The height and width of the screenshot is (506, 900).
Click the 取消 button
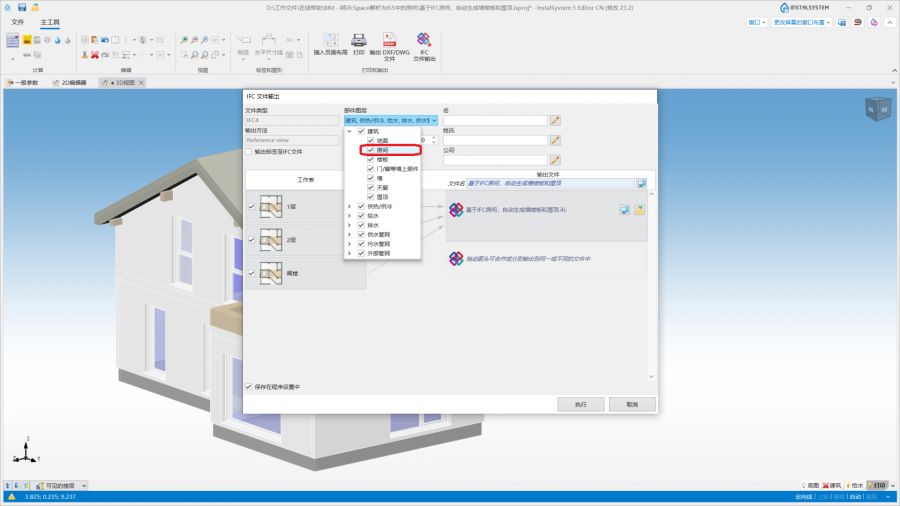pos(631,404)
